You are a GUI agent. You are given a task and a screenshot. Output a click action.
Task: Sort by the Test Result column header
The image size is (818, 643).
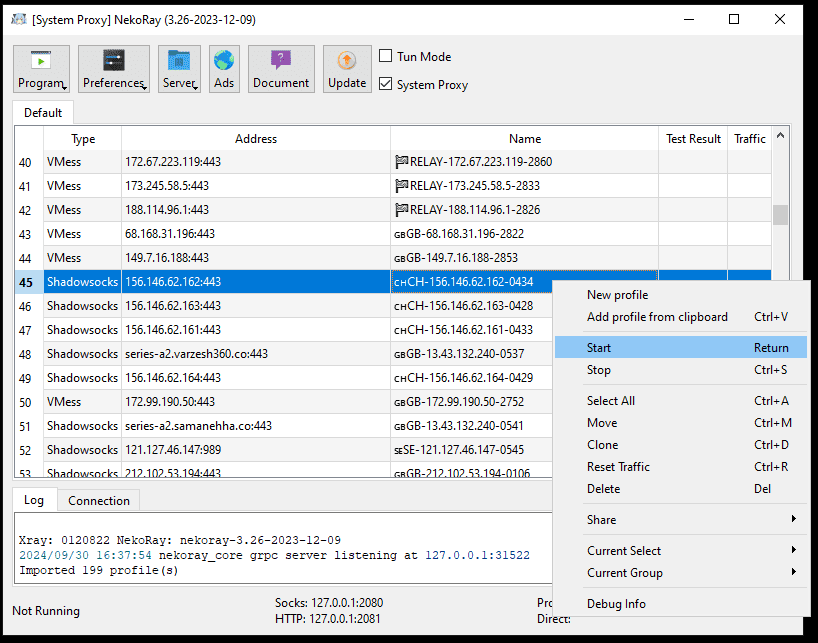(693, 139)
